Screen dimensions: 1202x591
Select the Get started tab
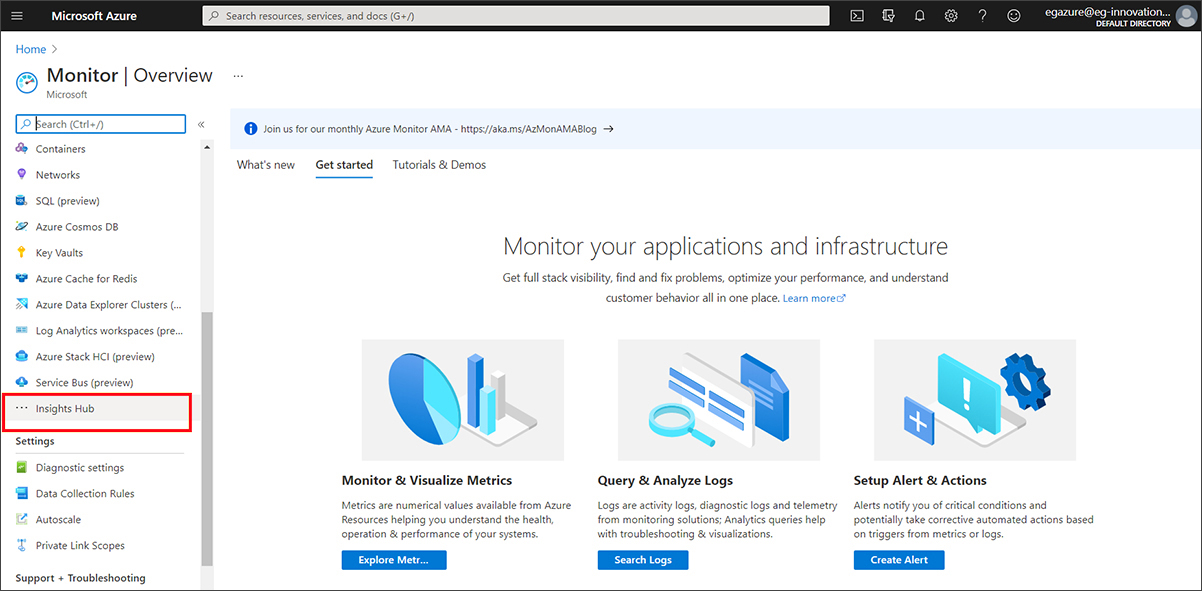344,165
